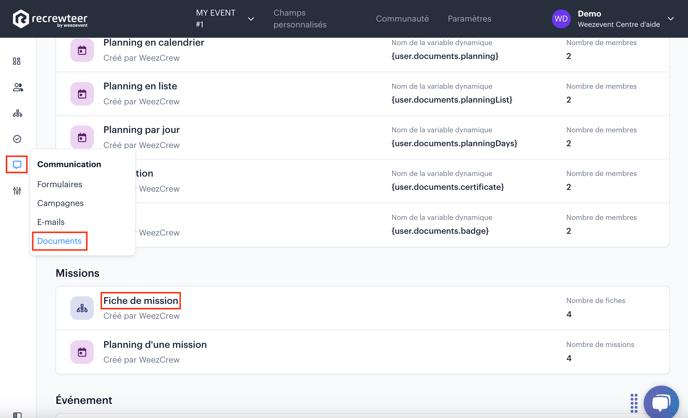Open the chat support bubble
The image size is (688, 418).
pyautogui.click(x=661, y=402)
